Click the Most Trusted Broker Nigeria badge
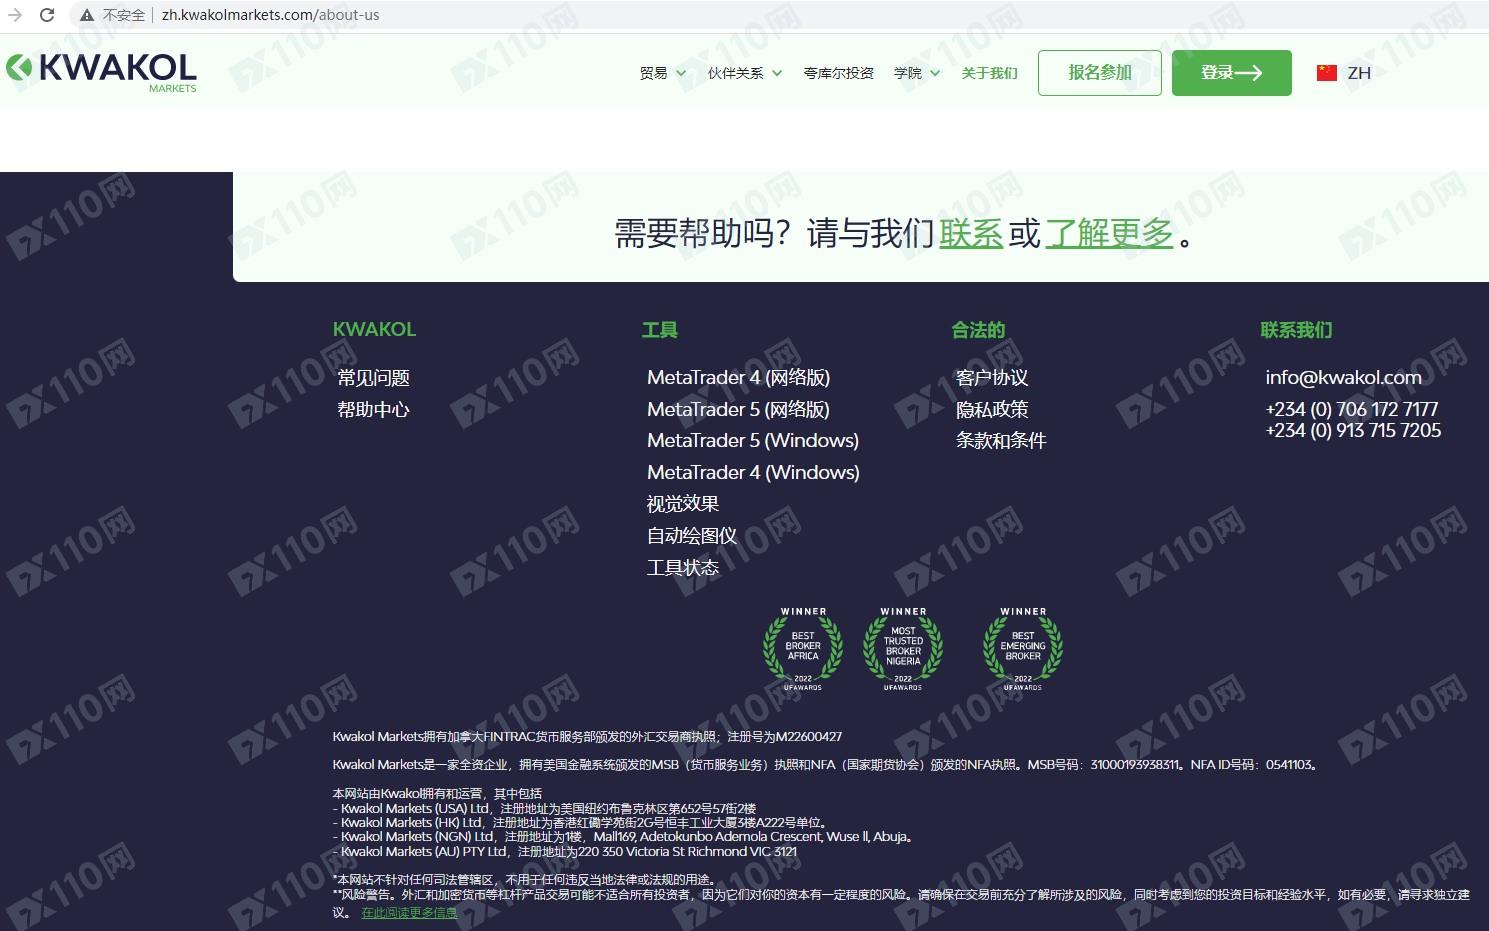Viewport: 1489px width, 931px height. click(903, 649)
